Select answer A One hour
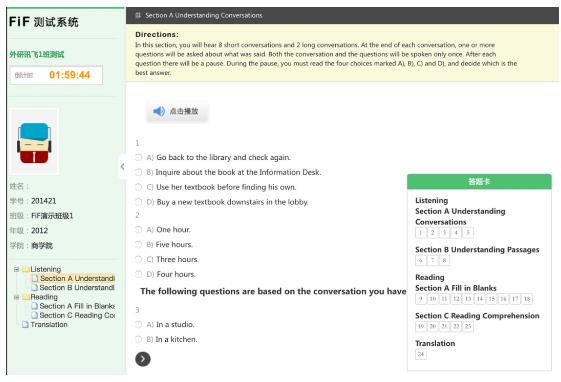 click(x=138, y=230)
